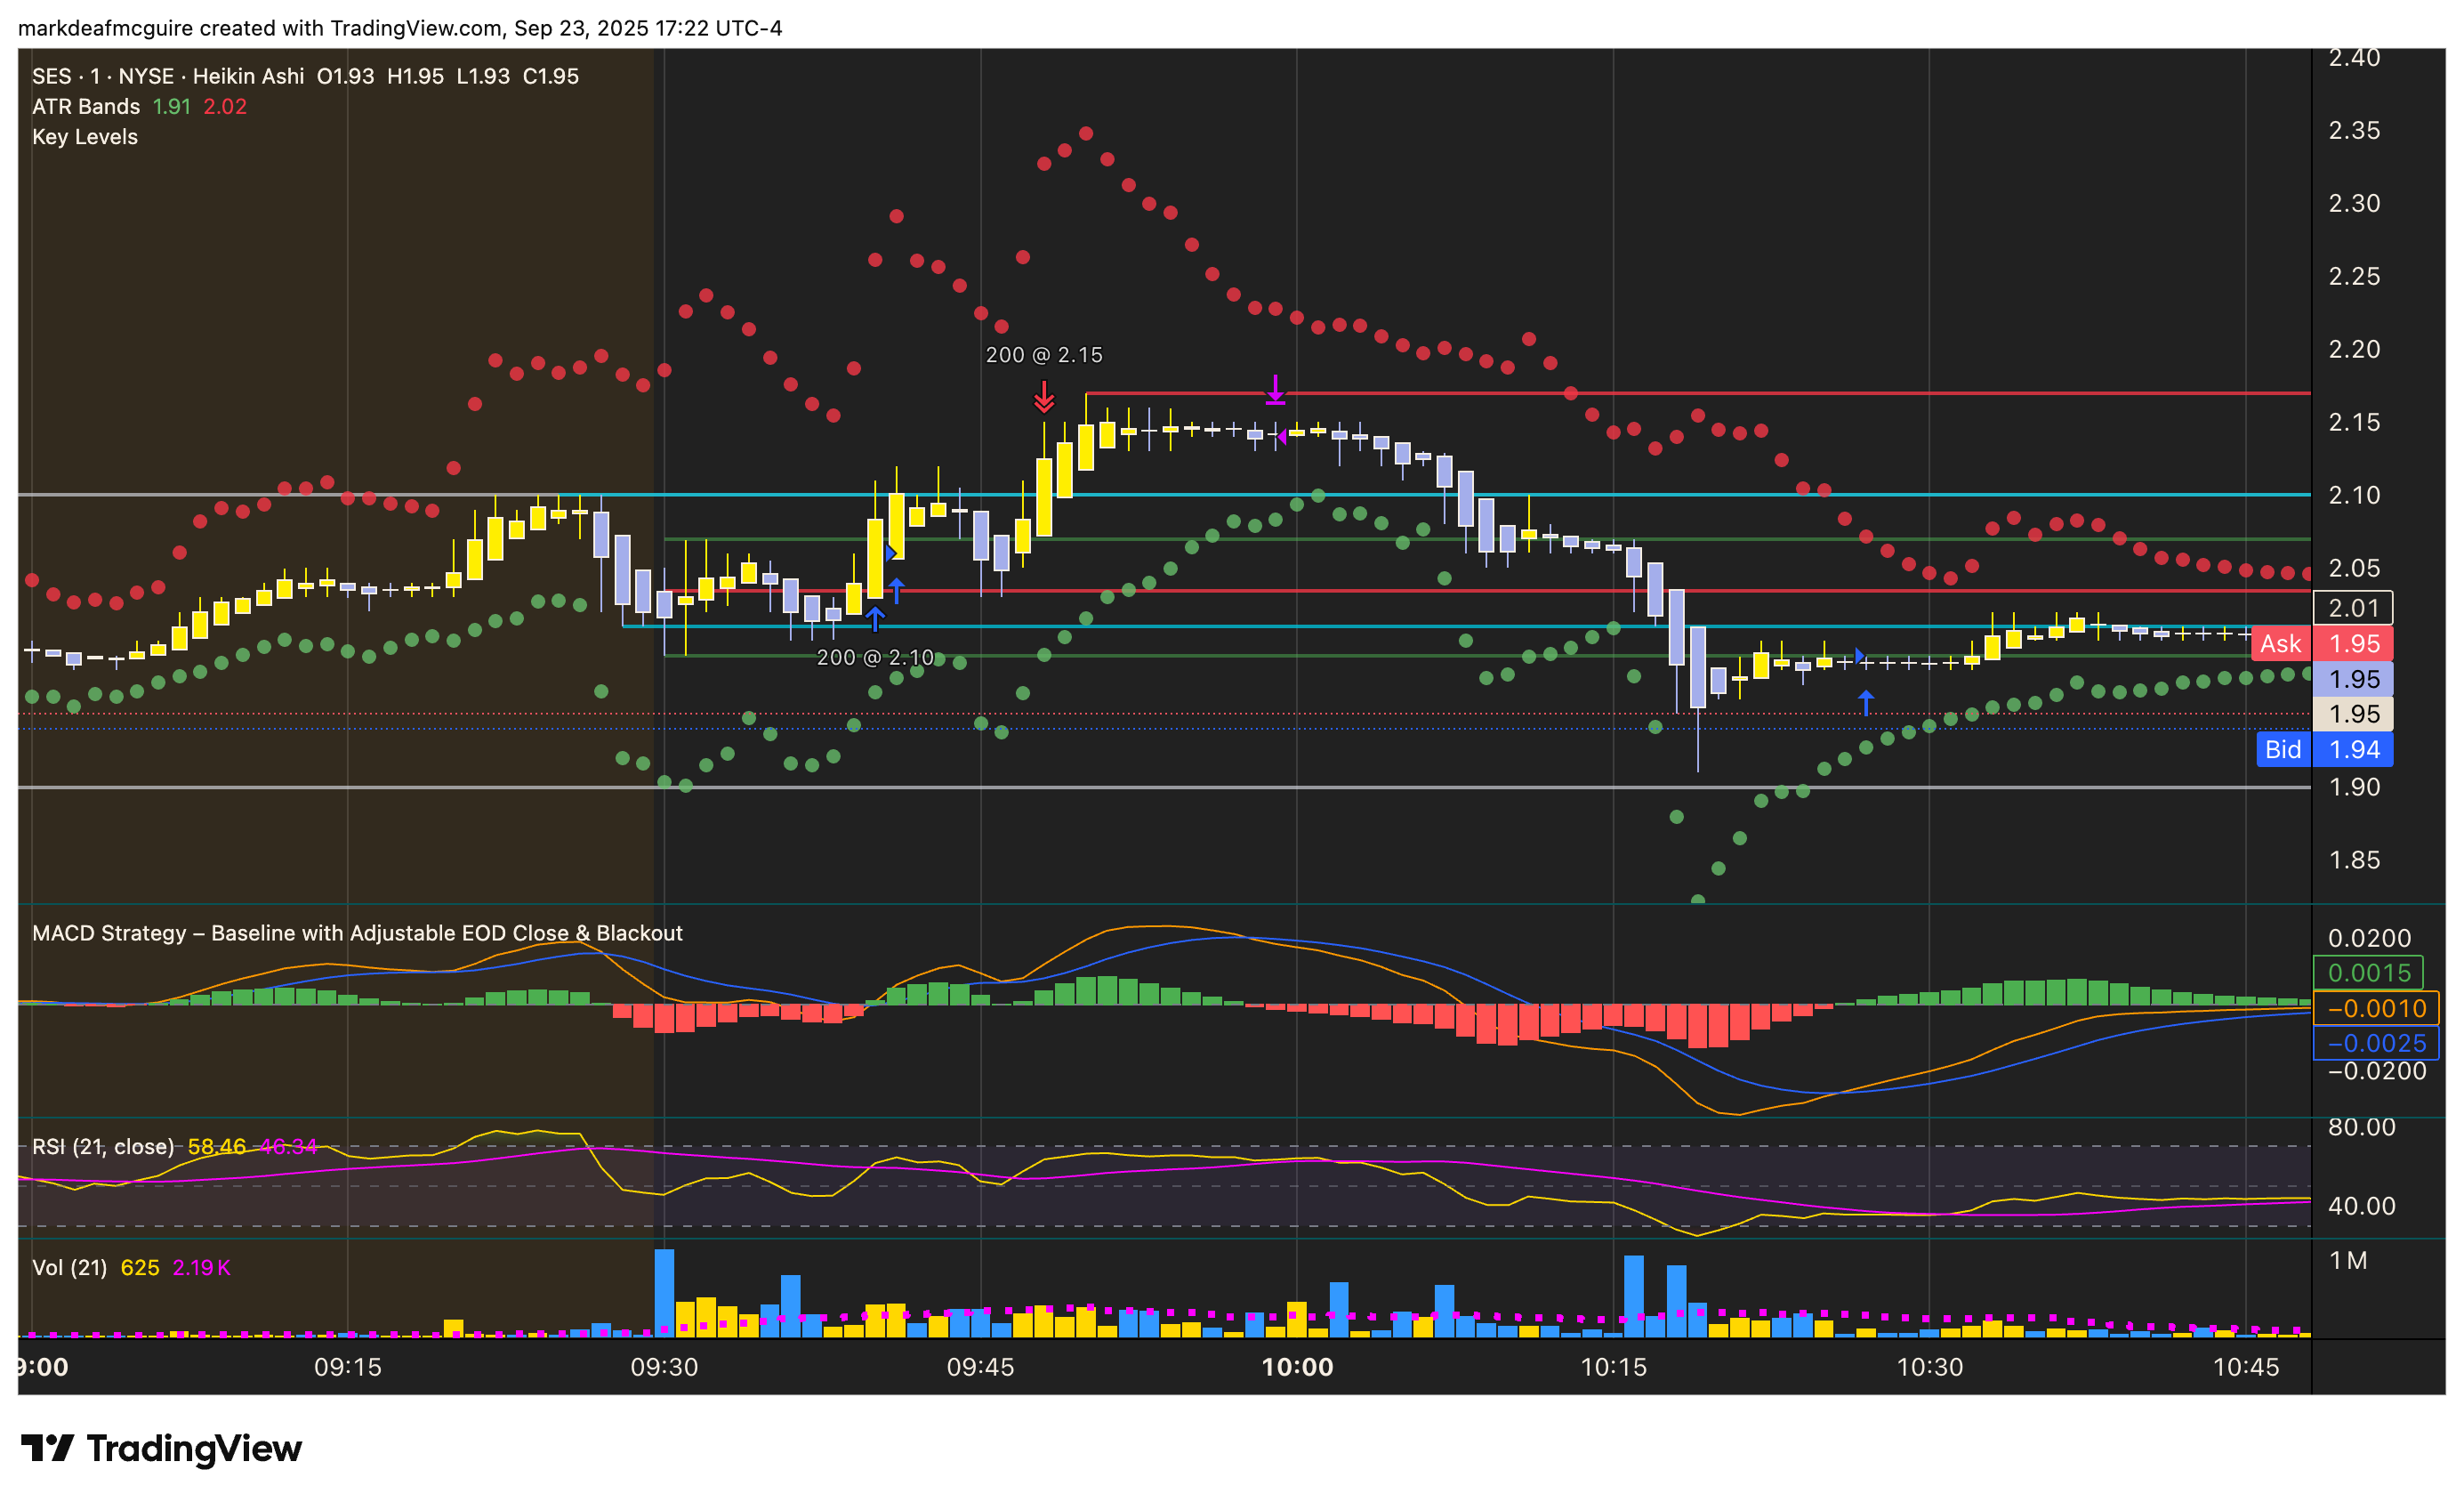This screenshot has width=2464, height=1502.
Task: Select the Key Levels indicator legend
Action: pos(85,137)
